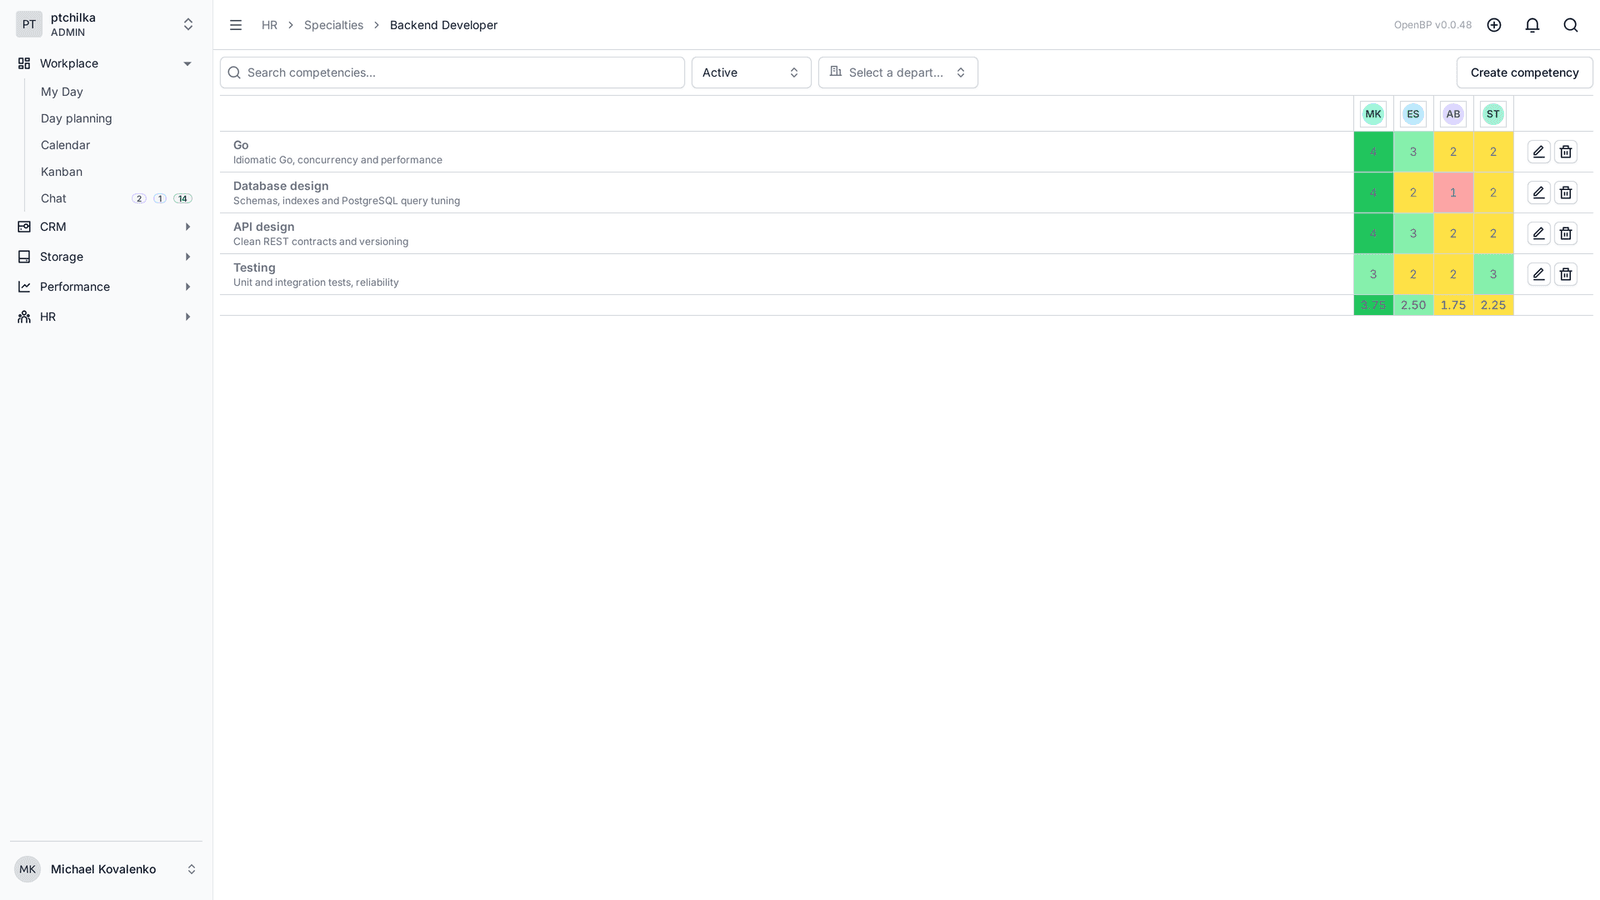Viewport: 1600px width, 900px height.
Task: Click the Database design competency title
Action: pos(281,186)
